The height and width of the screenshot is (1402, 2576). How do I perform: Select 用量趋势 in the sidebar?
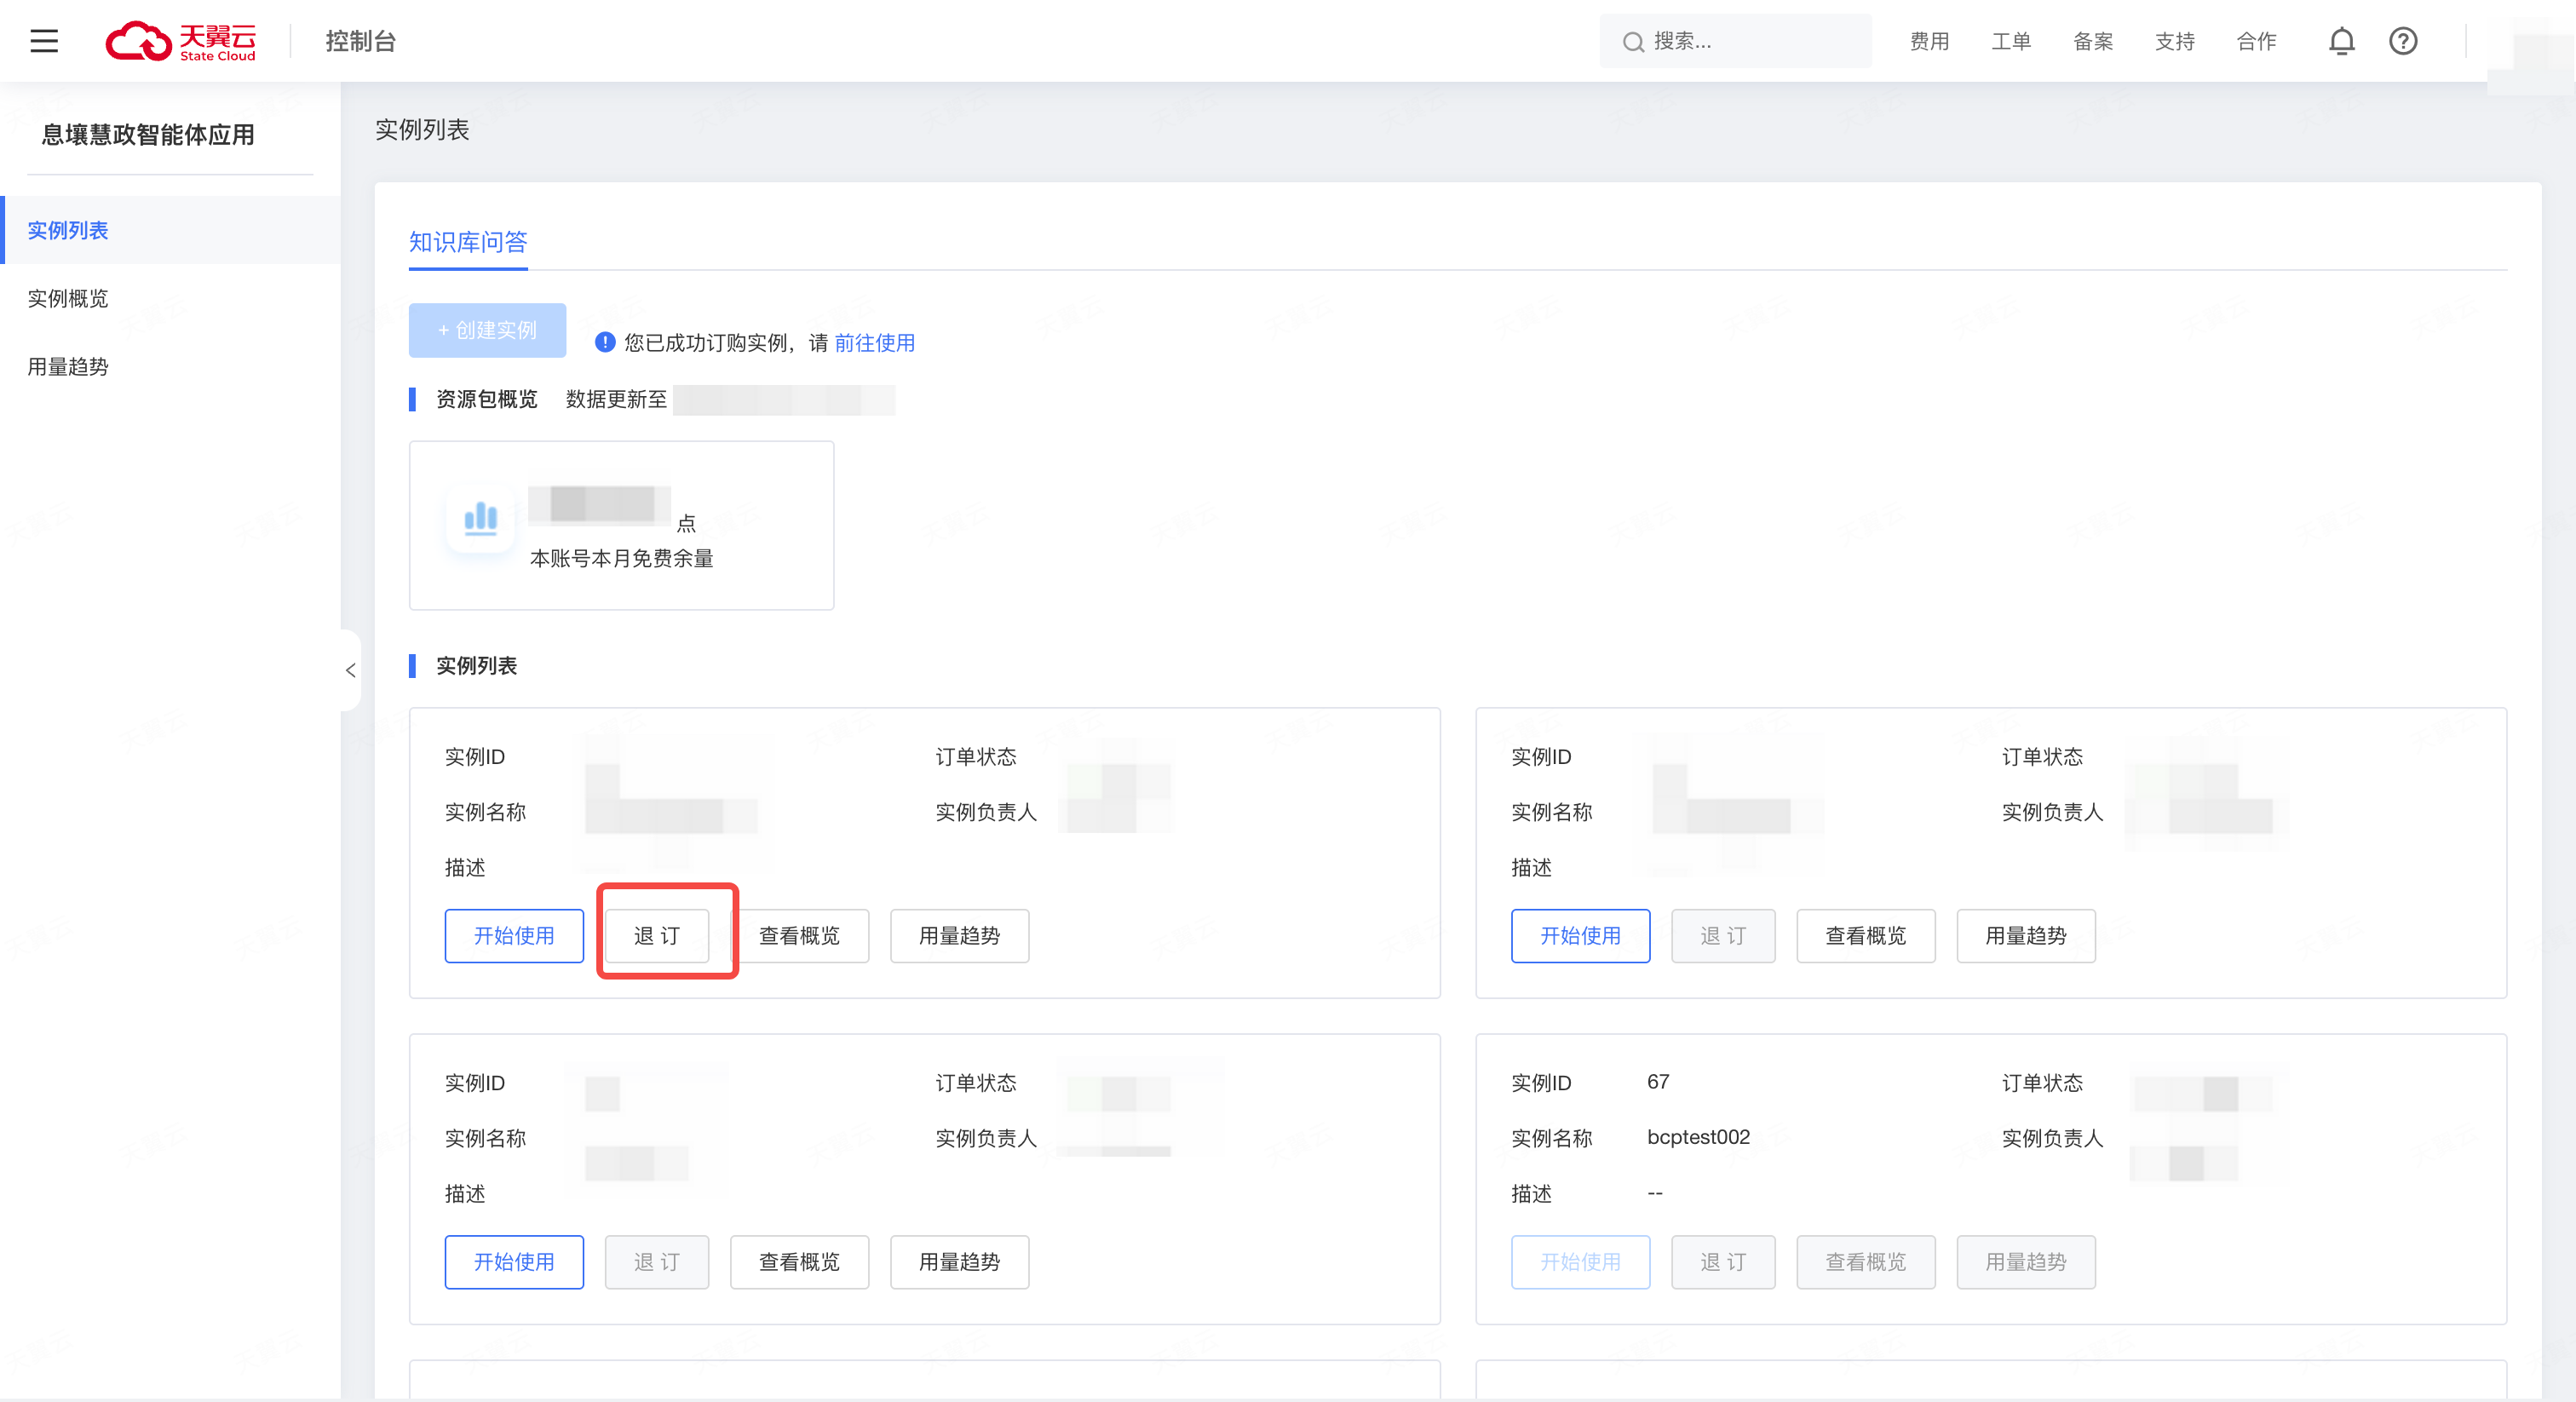pos(171,367)
